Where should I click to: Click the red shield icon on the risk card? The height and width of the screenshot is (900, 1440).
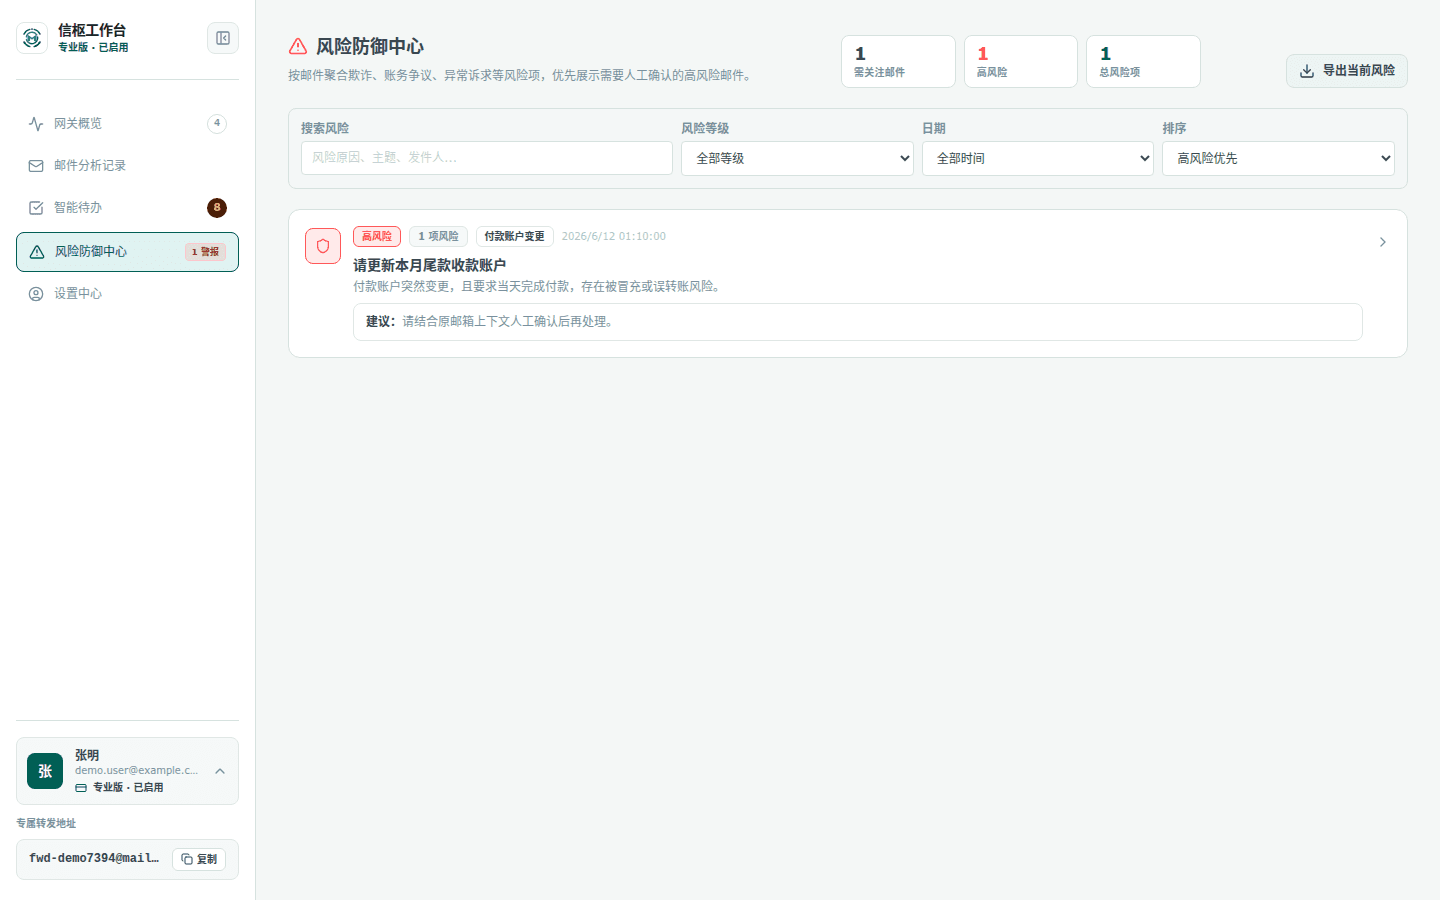pos(323,246)
